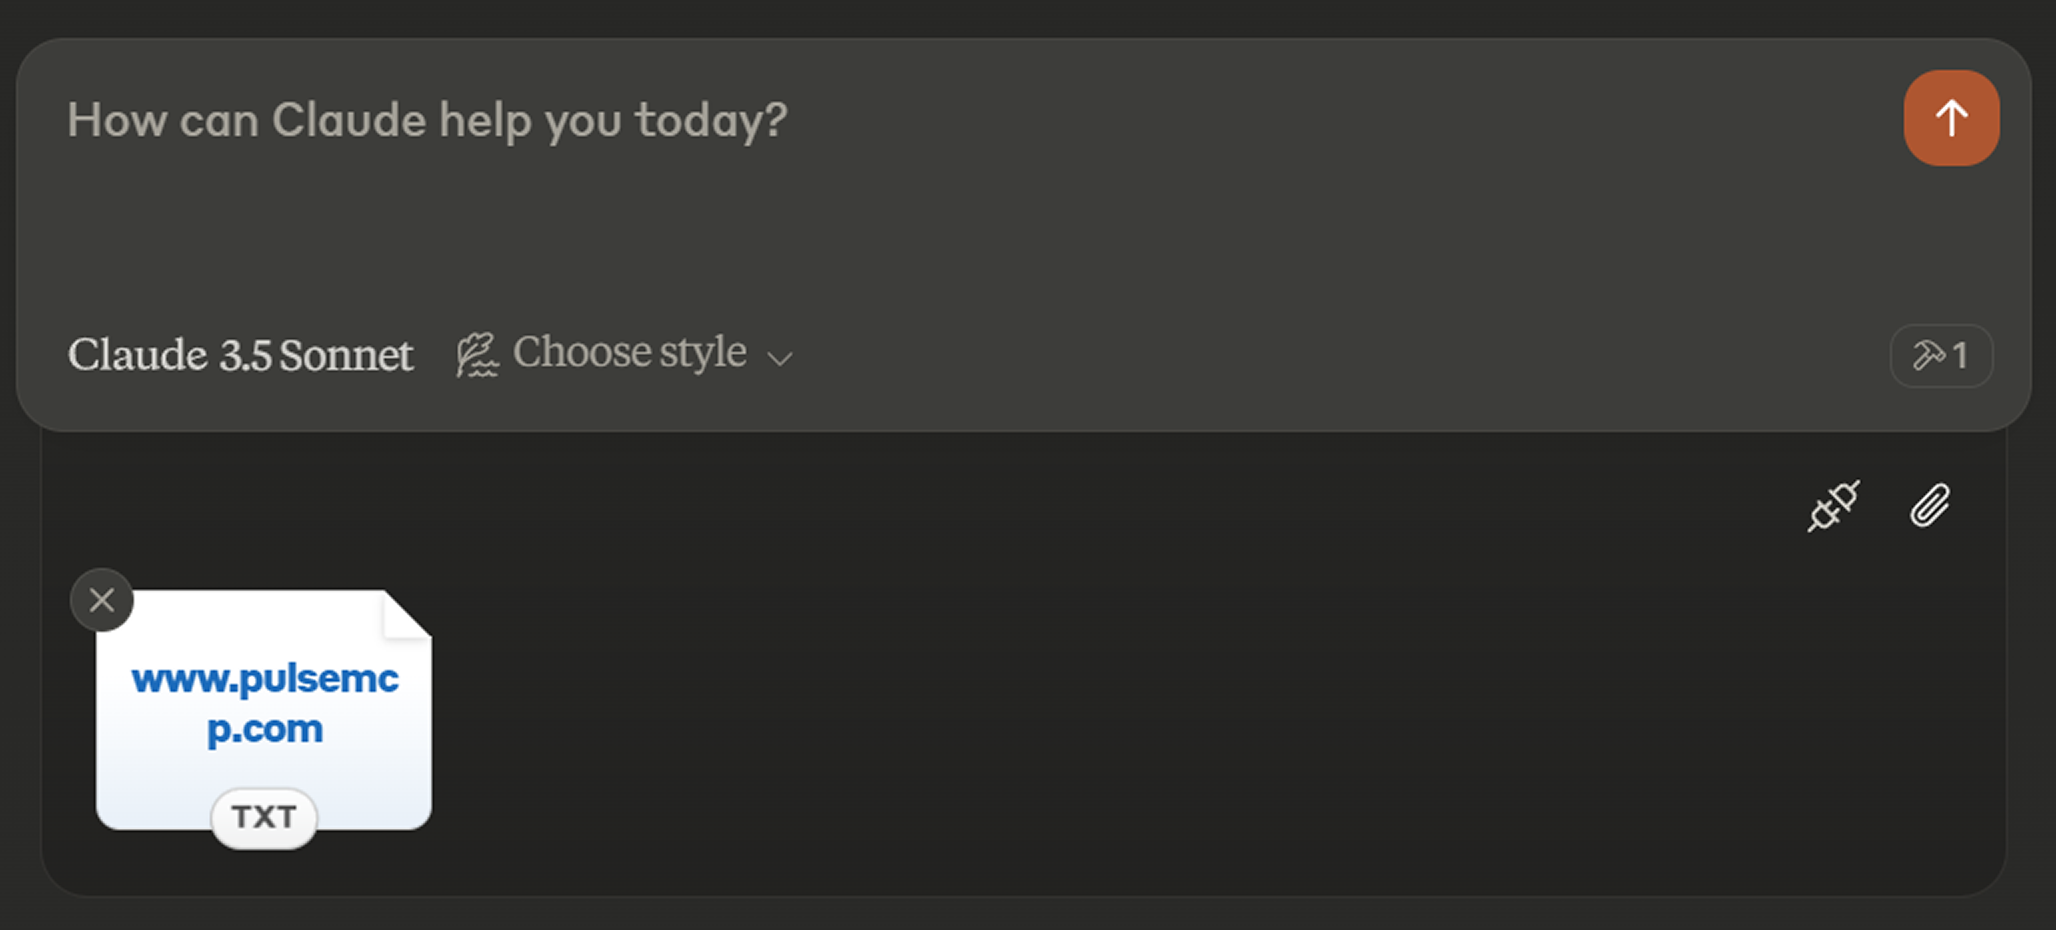Click the plug icon to attach from MCP
Viewport: 2056px width, 930px height.
pos(1833,505)
